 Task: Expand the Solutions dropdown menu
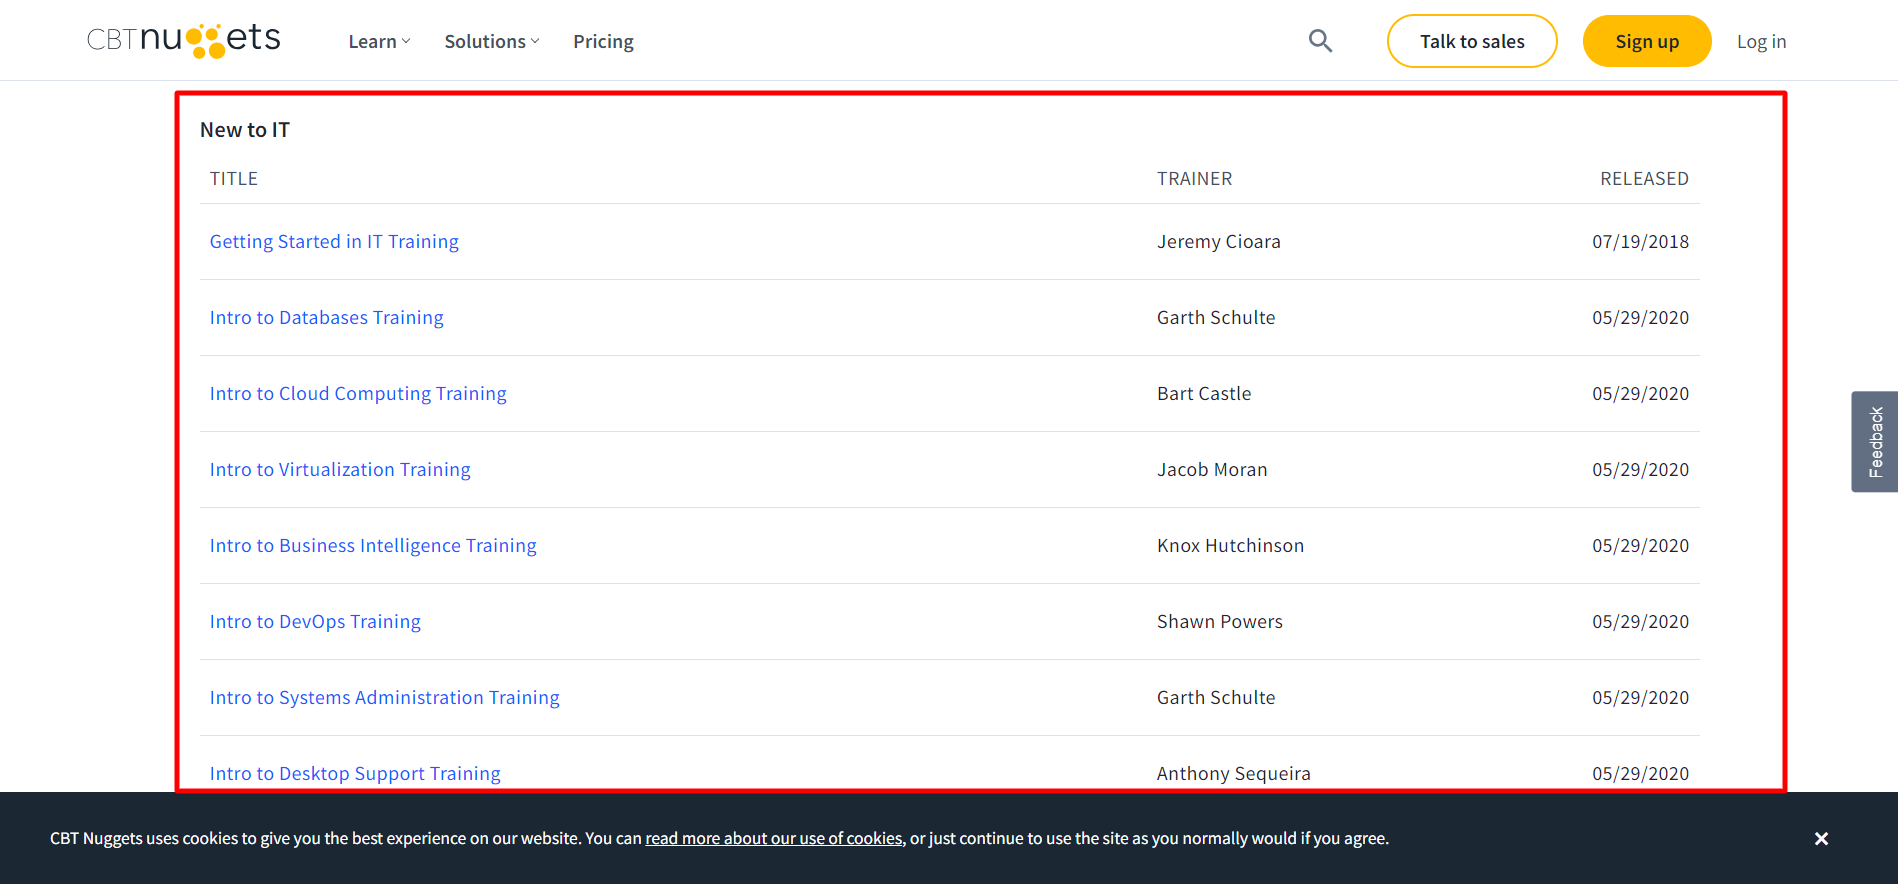(x=491, y=42)
